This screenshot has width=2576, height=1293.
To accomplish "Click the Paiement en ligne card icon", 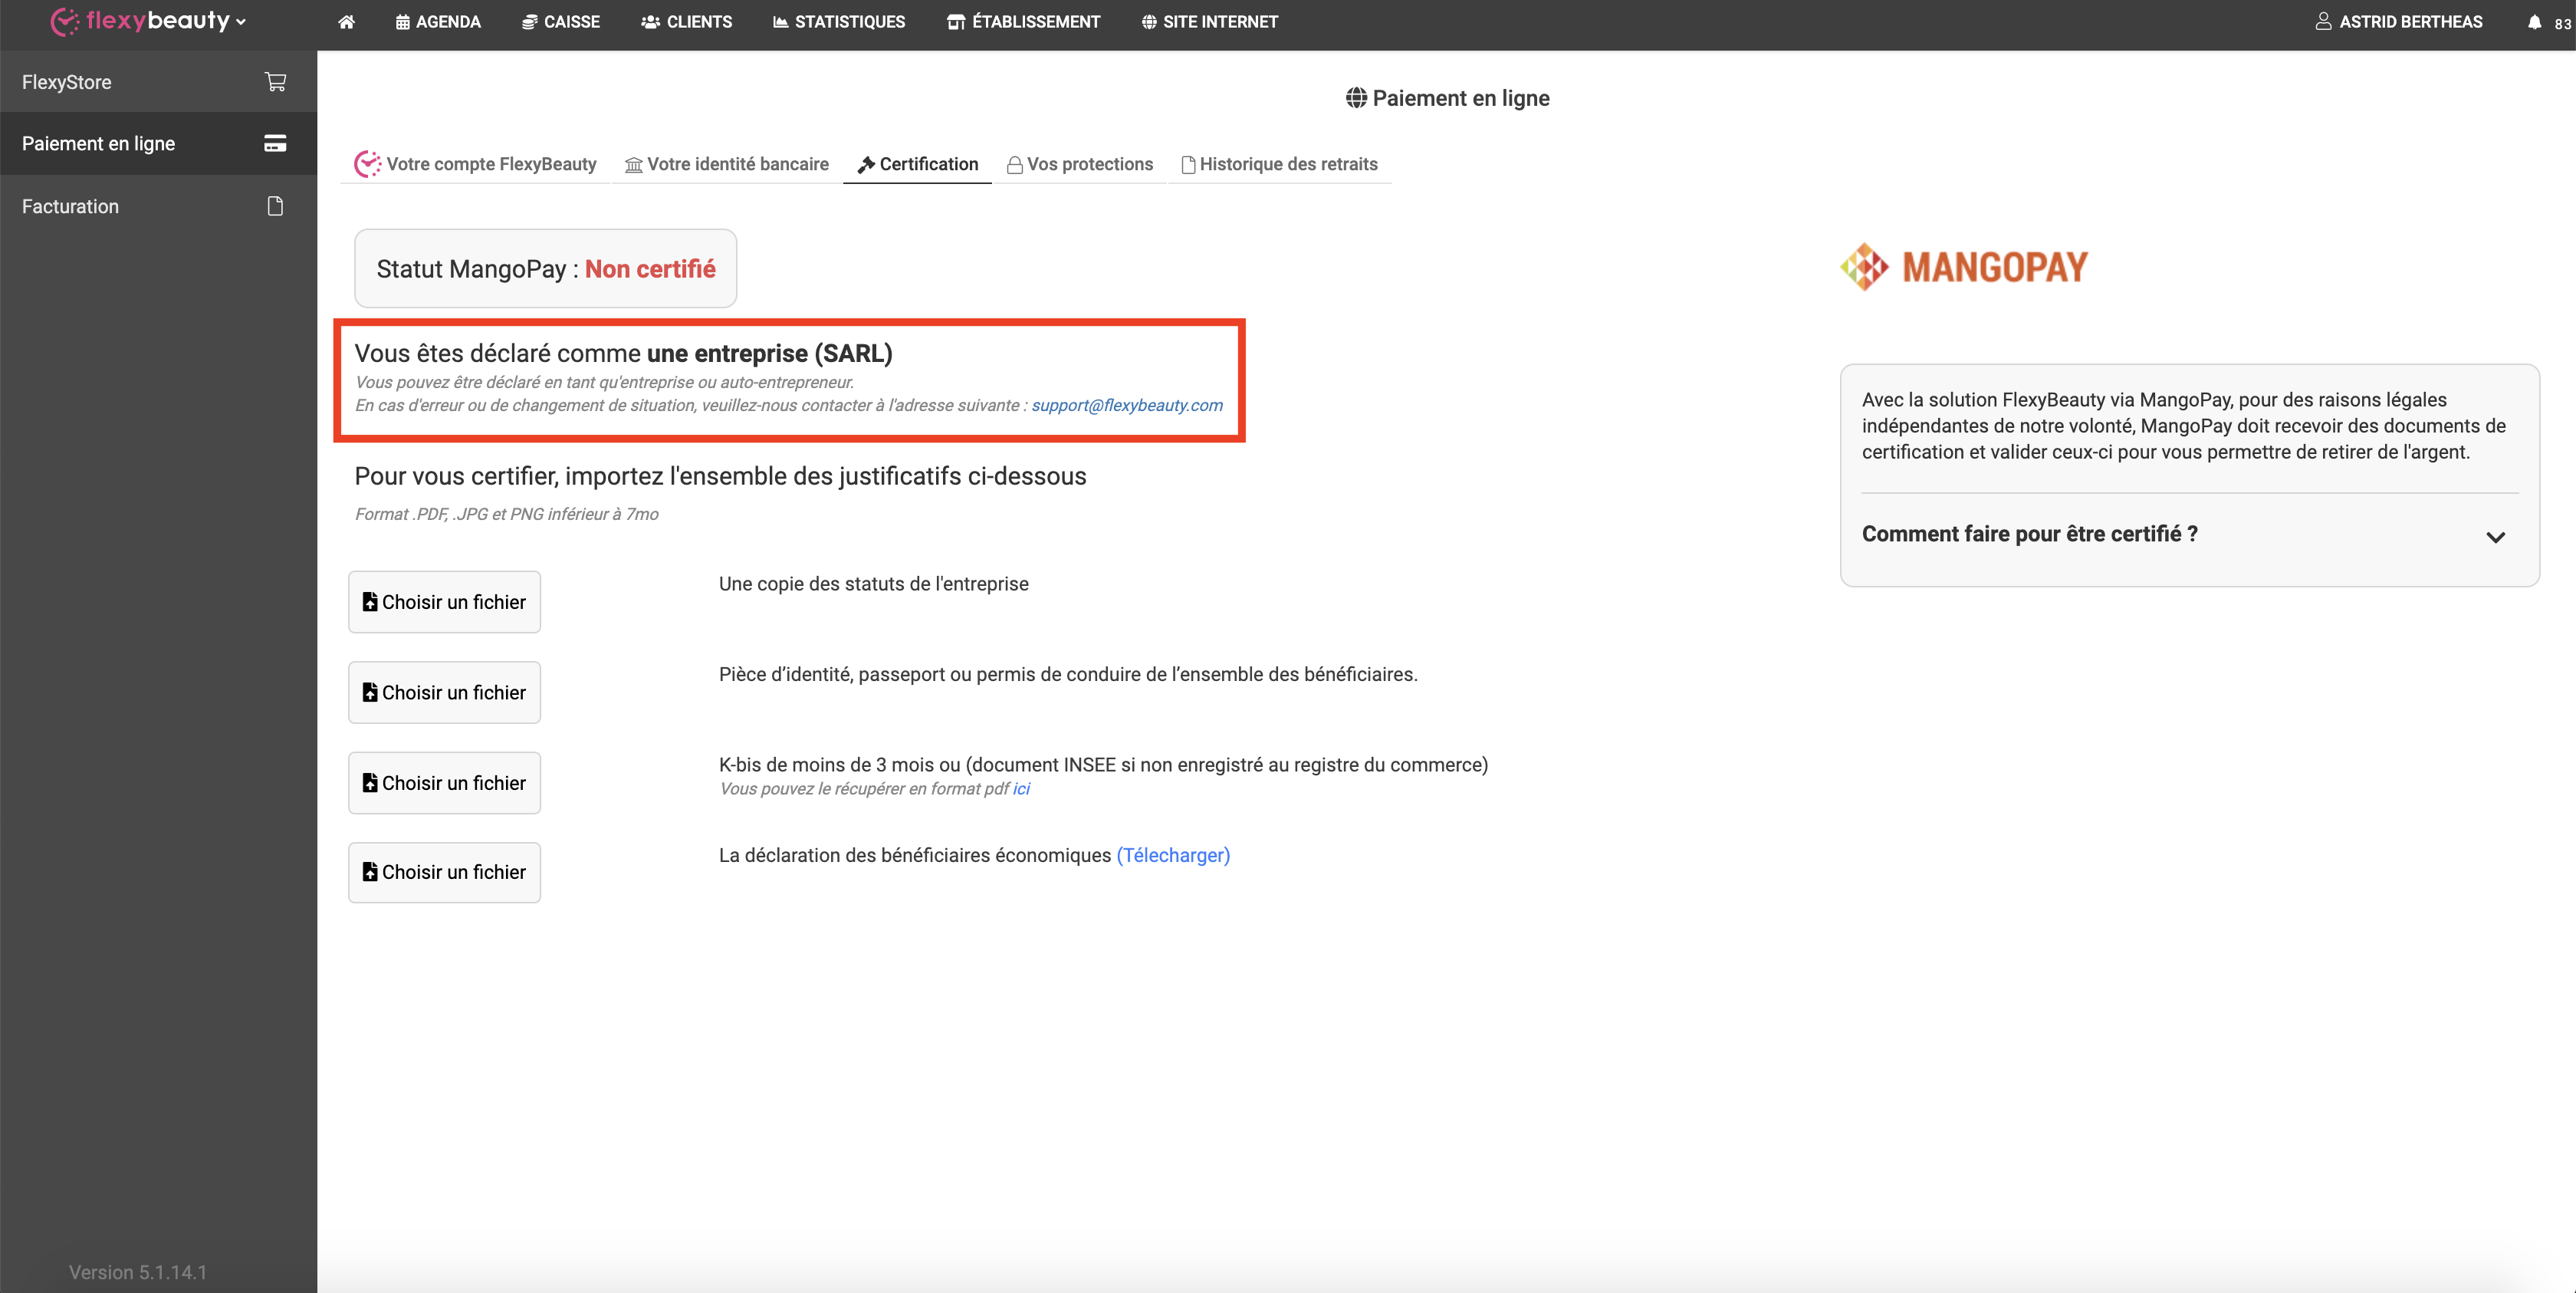I will (x=275, y=143).
